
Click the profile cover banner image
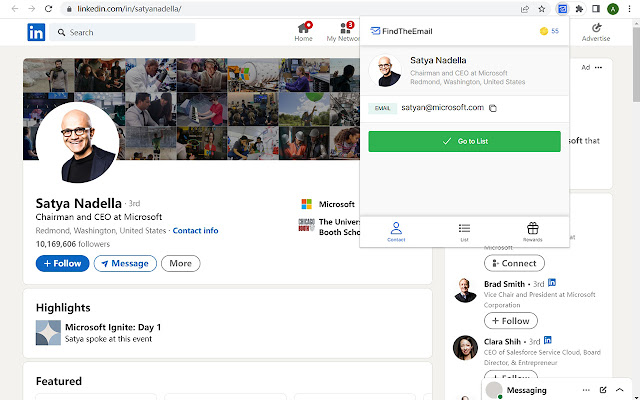tap(191, 109)
